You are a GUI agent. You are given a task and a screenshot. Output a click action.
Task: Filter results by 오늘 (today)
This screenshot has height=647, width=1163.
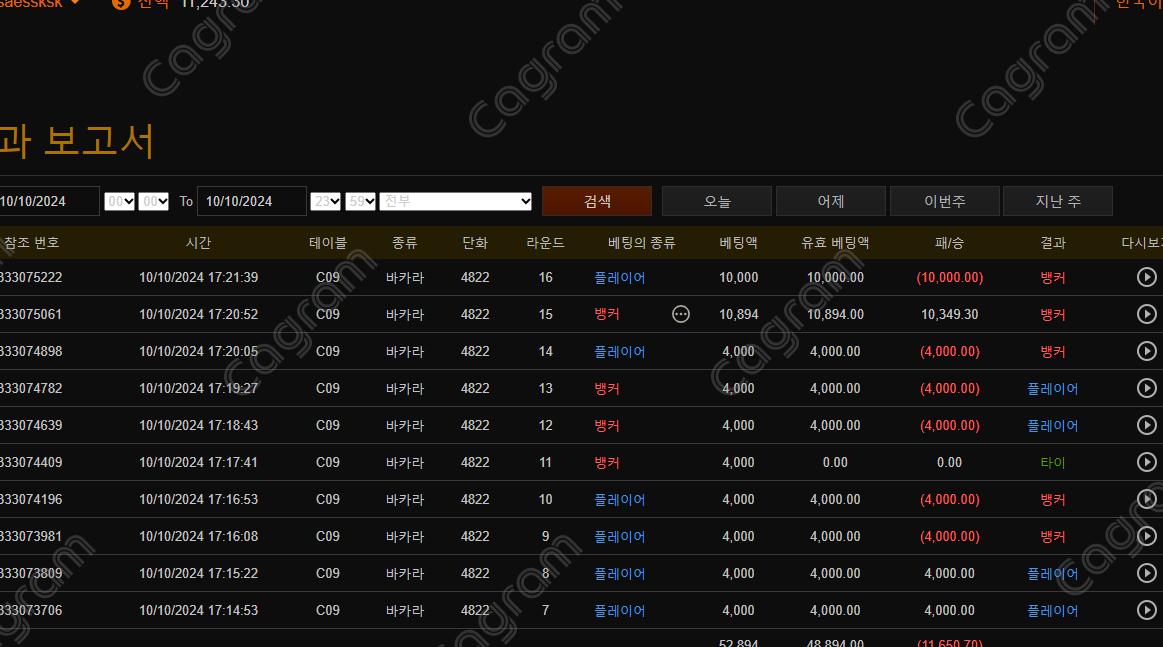(x=717, y=201)
